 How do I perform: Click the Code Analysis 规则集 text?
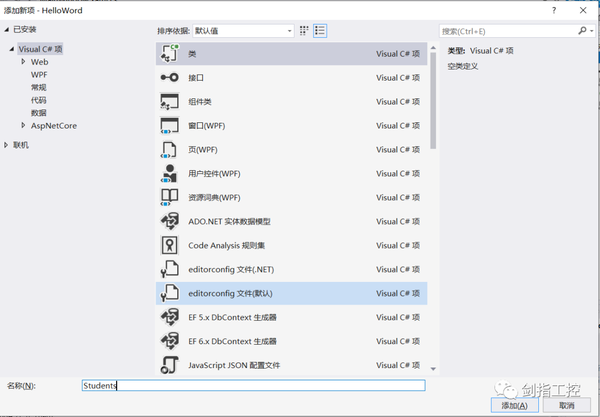[227, 245]
